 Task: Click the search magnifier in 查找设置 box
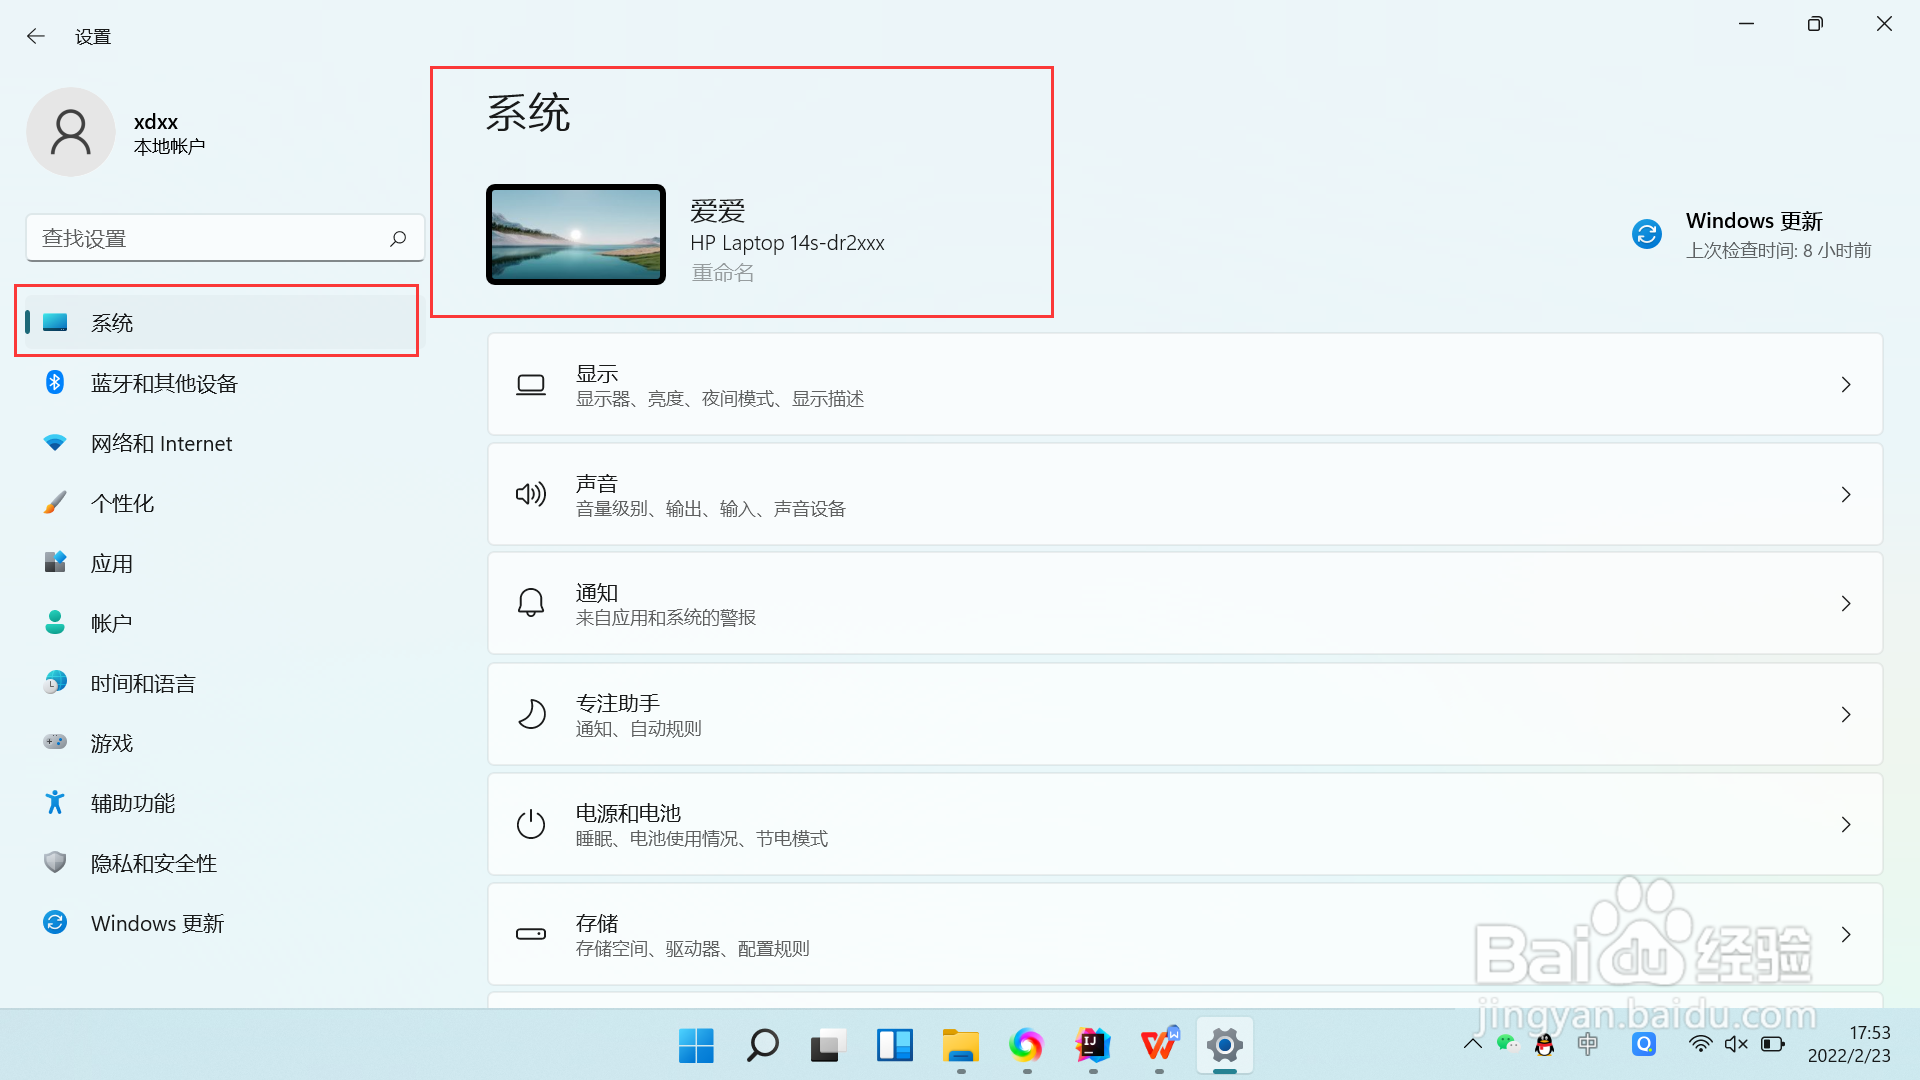pos(398,238)
